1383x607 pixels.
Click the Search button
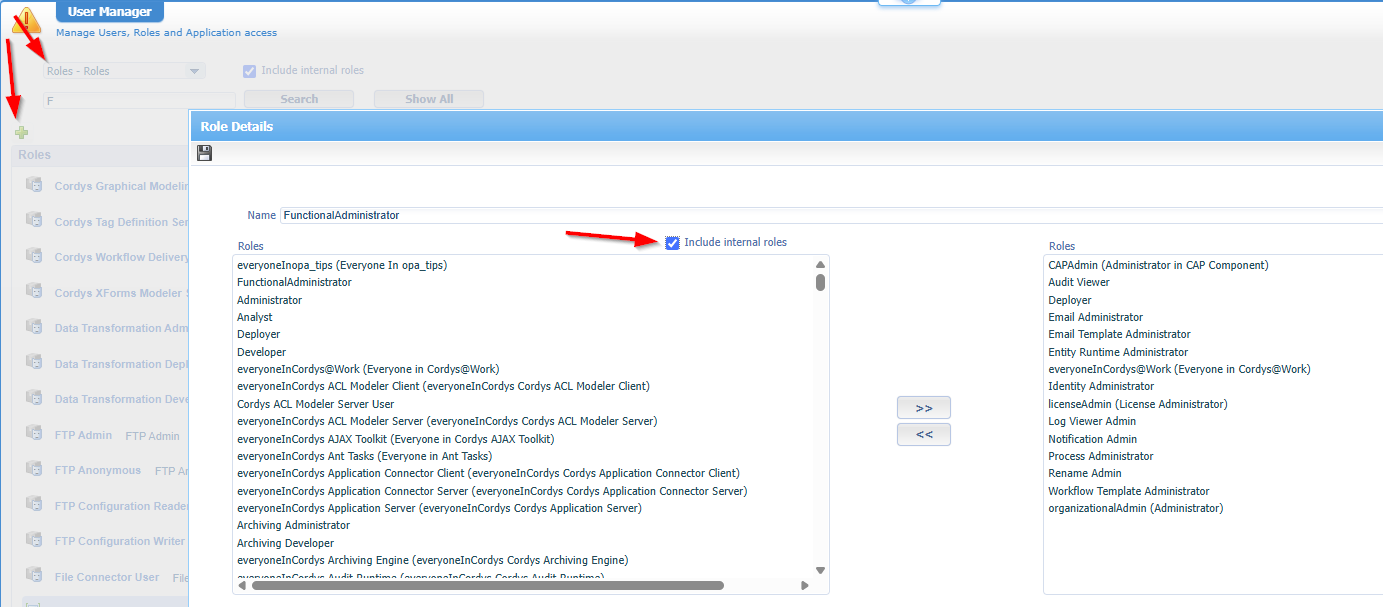click(299, 99)
